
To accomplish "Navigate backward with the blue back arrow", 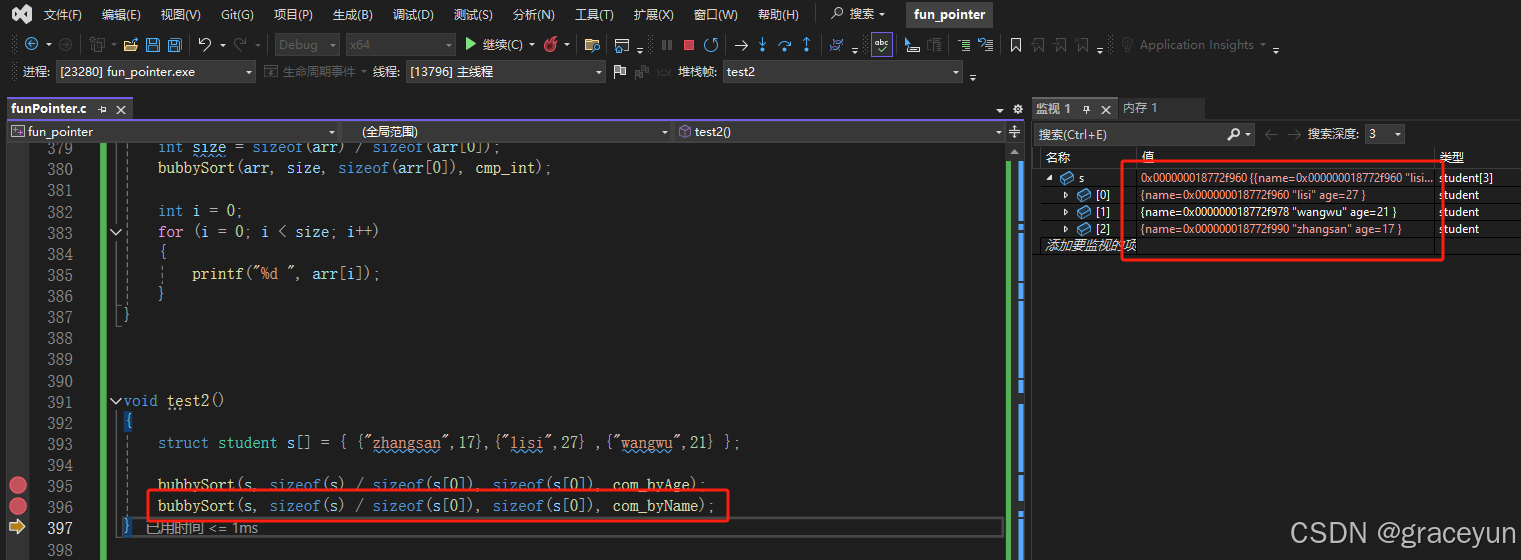I will coord(31,44).
